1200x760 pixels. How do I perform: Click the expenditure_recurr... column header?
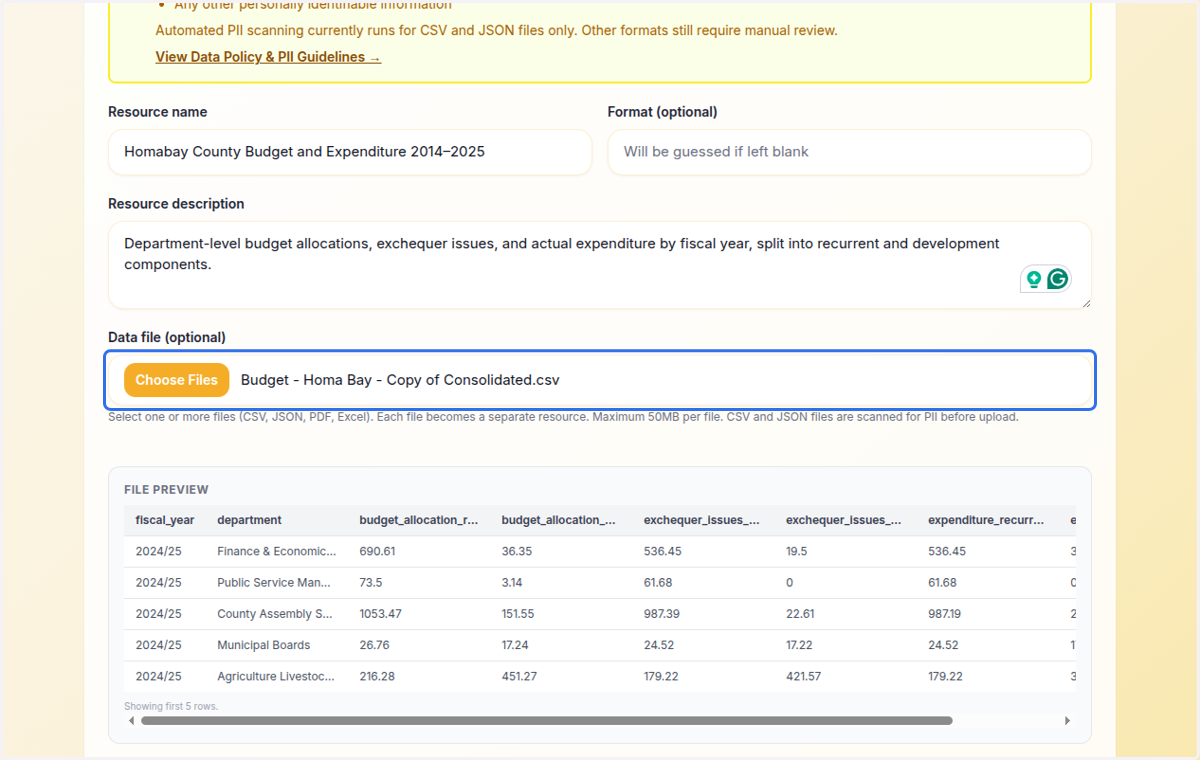point(986,520)
